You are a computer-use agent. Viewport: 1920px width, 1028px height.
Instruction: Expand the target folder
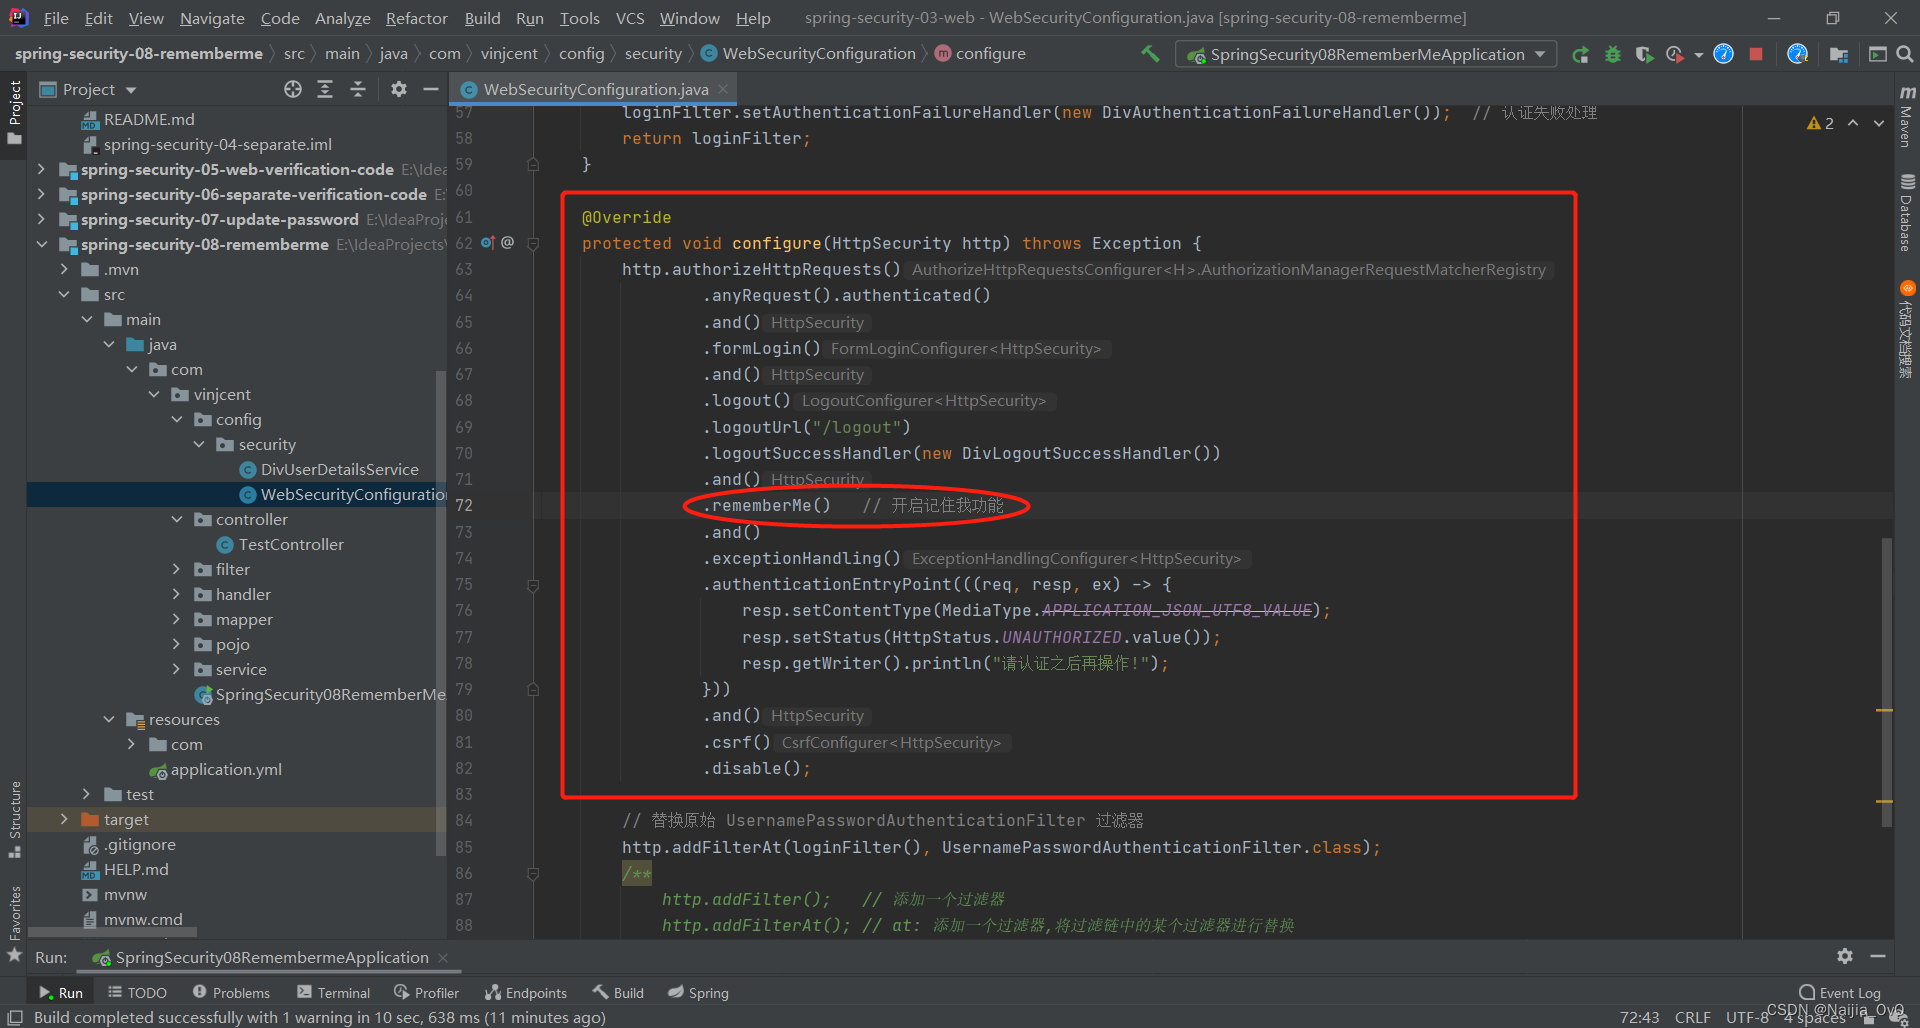click(64, 819)
